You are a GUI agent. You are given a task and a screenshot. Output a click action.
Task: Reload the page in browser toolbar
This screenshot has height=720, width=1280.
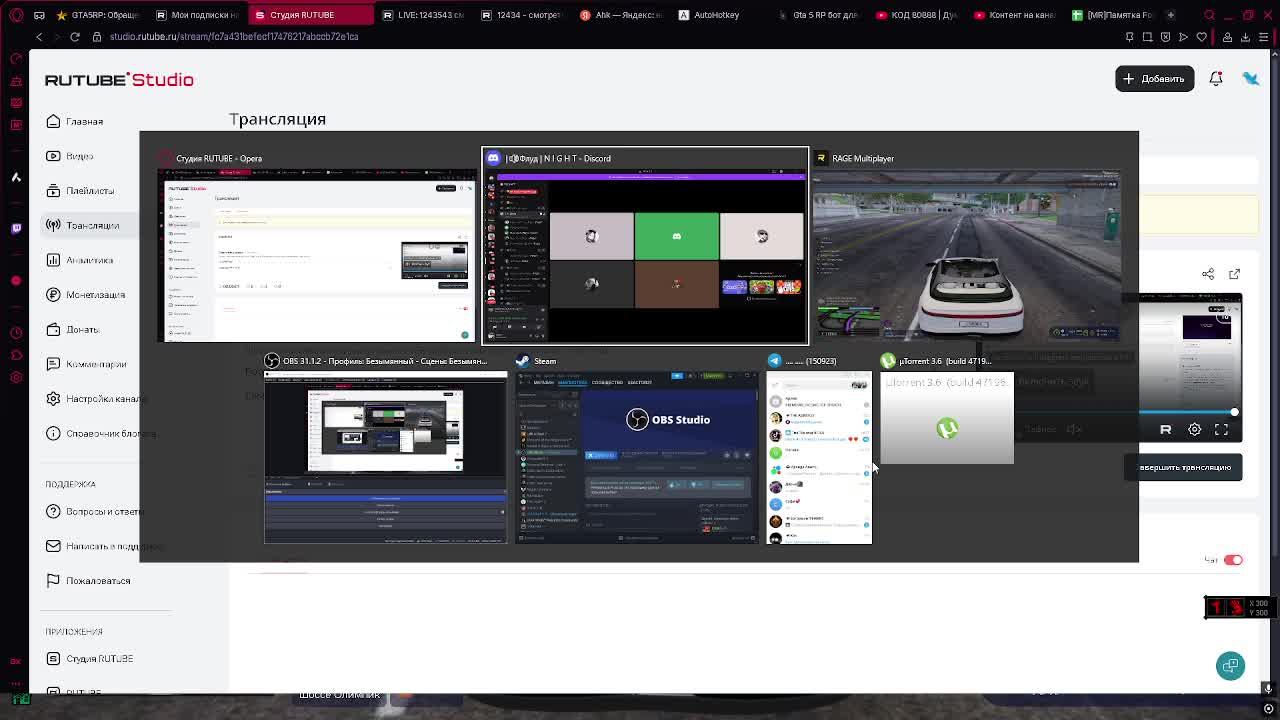click(75, 37)
